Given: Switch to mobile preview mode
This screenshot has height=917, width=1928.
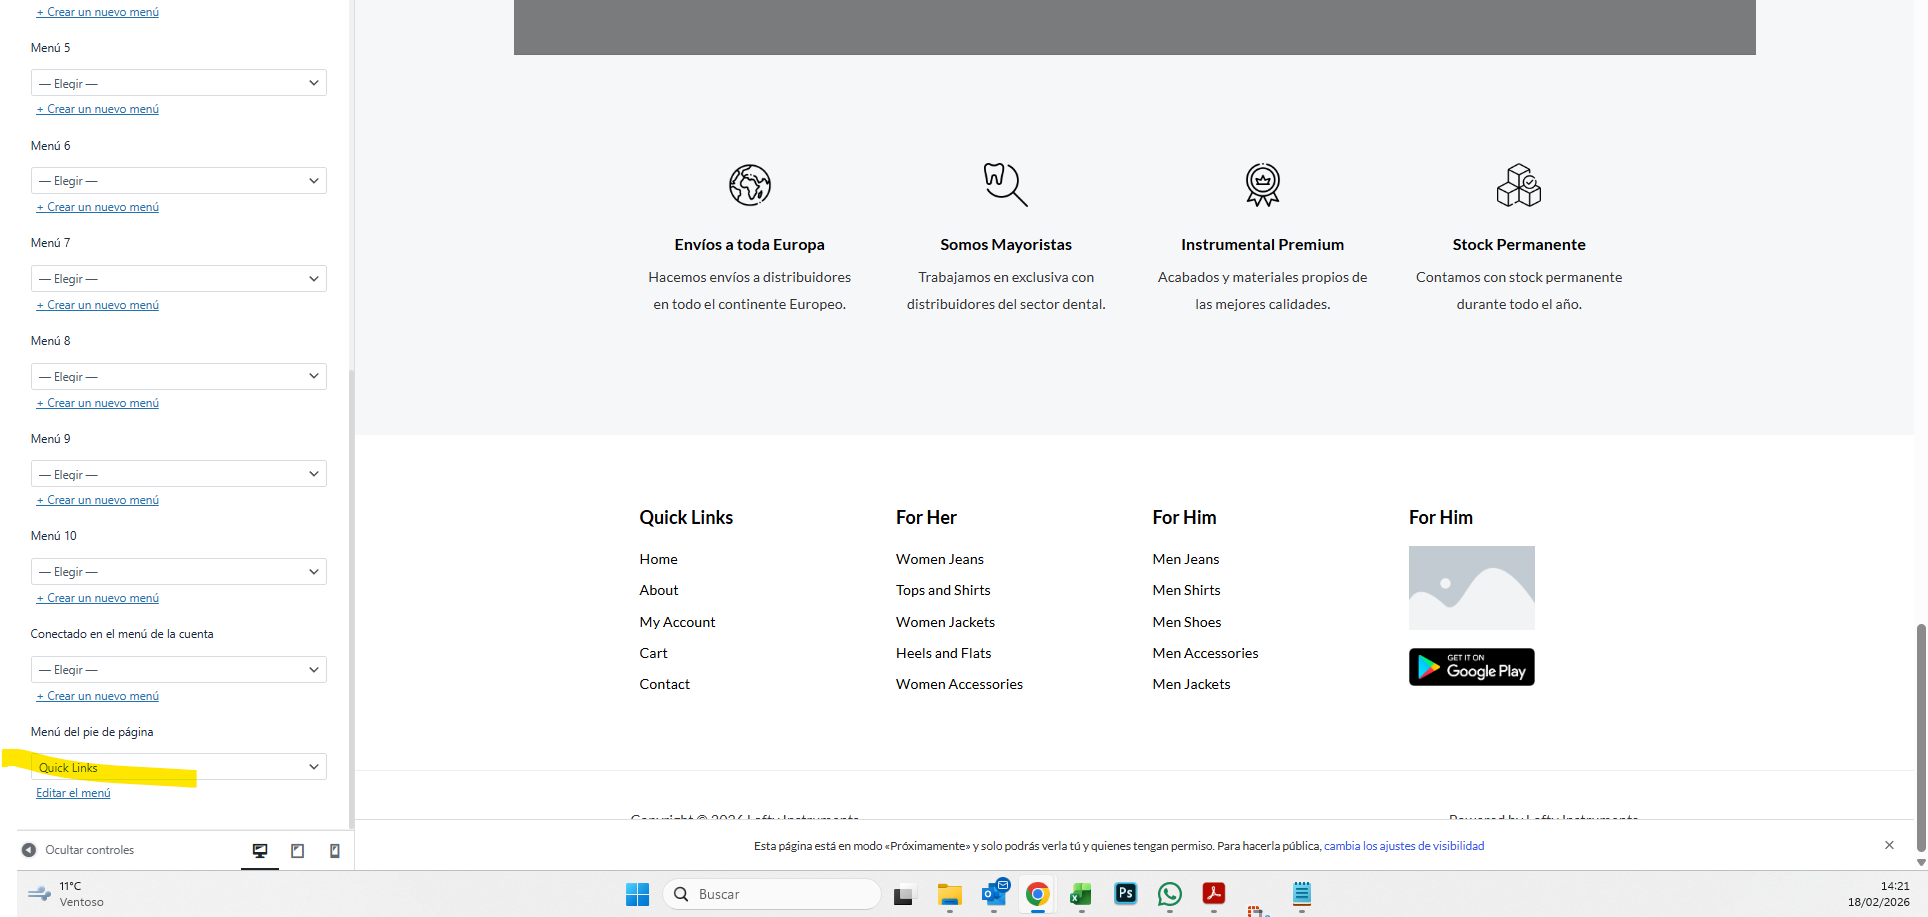Looking at the screenshot, I should [x=335, y=850].
